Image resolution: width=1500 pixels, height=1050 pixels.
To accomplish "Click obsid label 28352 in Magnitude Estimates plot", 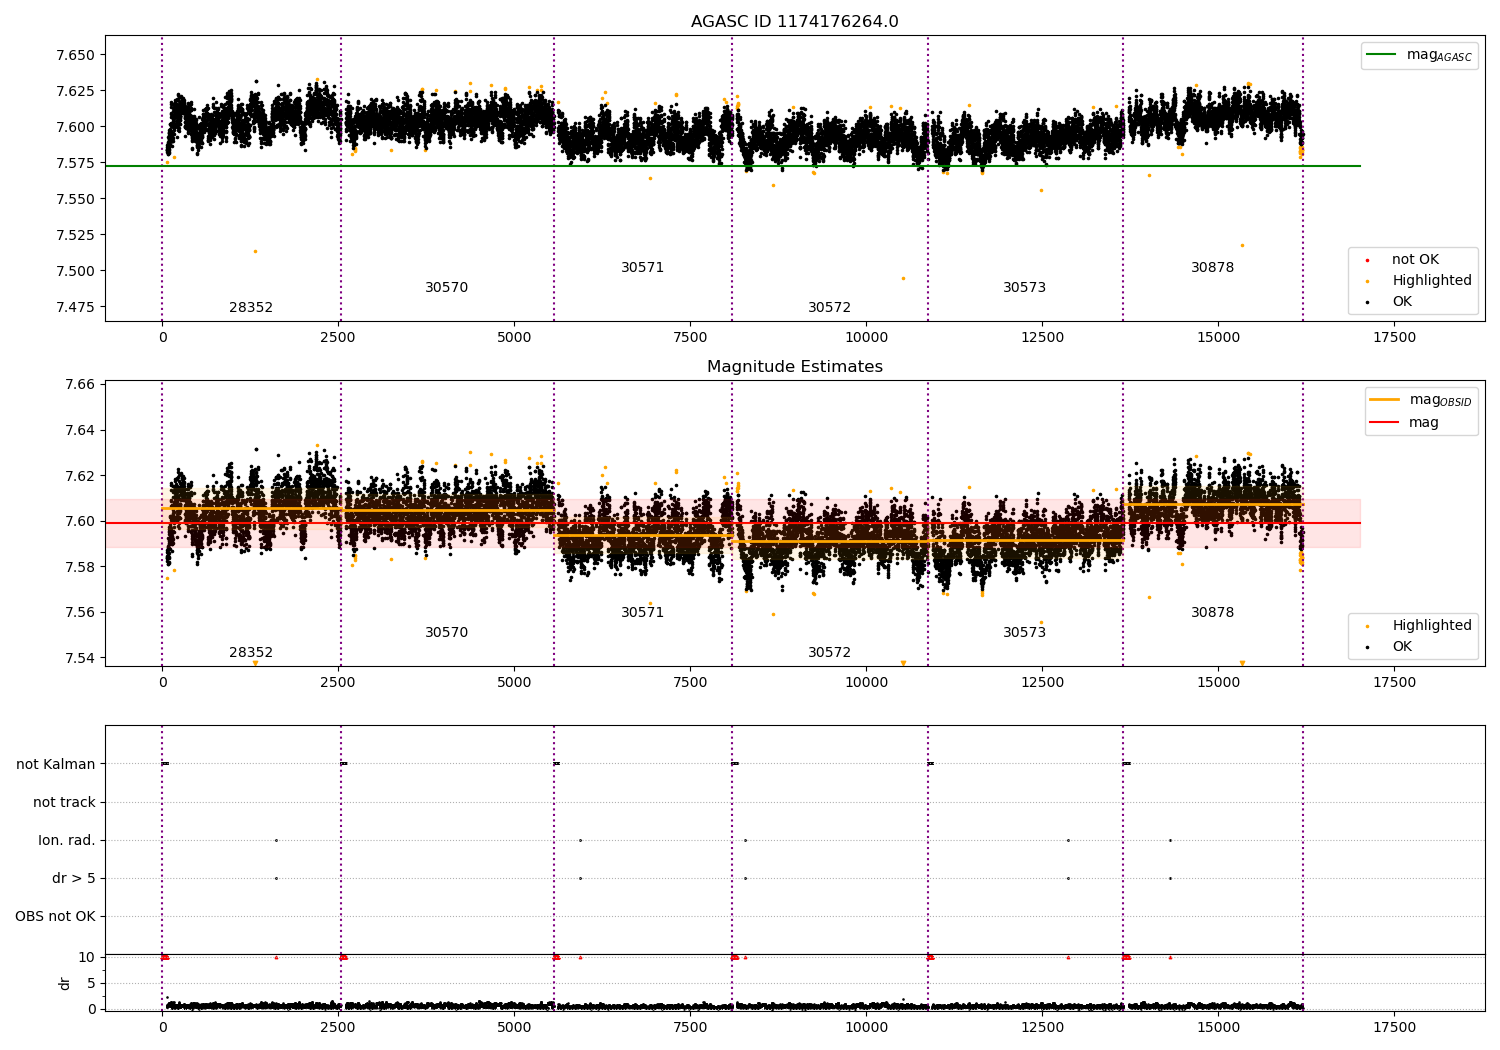I will click(x=251, y=653).
